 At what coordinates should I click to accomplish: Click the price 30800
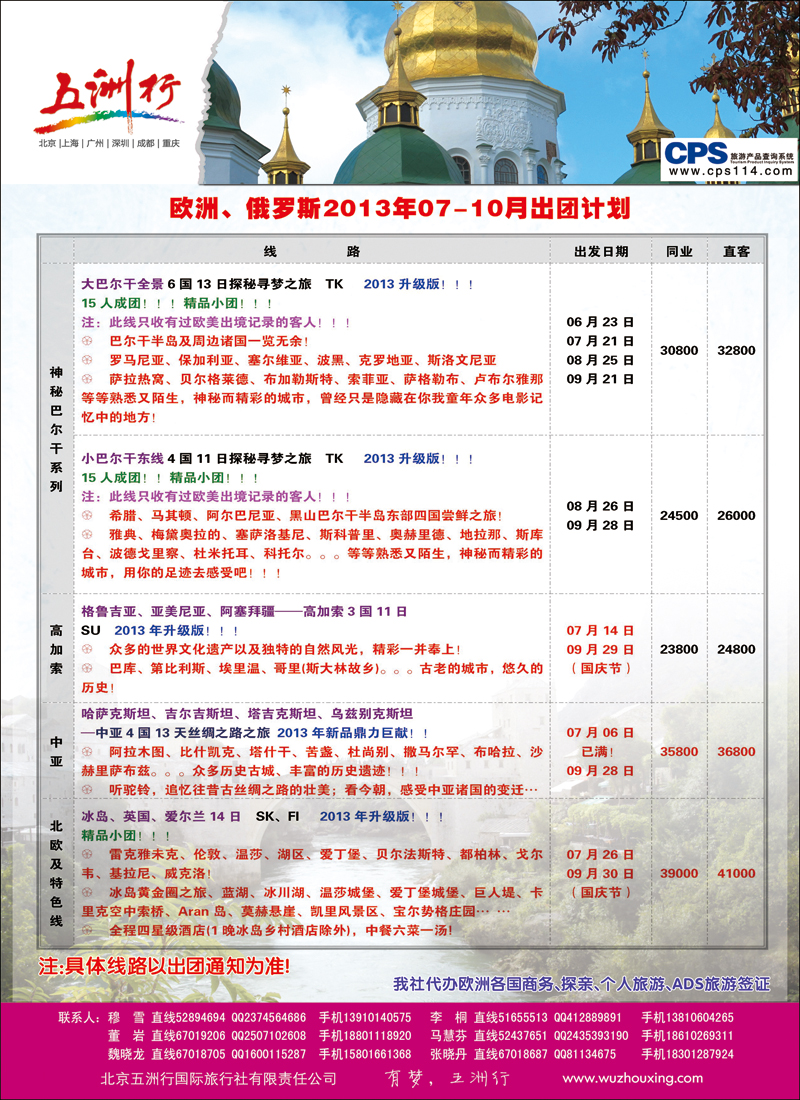pyautogui.click(x=679, y=351)
